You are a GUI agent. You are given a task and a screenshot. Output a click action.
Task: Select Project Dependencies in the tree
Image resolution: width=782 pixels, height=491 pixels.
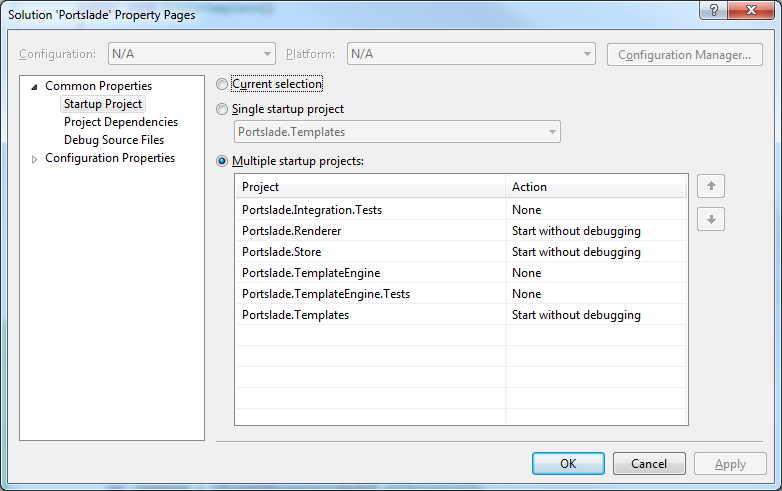tap(121, 122)
